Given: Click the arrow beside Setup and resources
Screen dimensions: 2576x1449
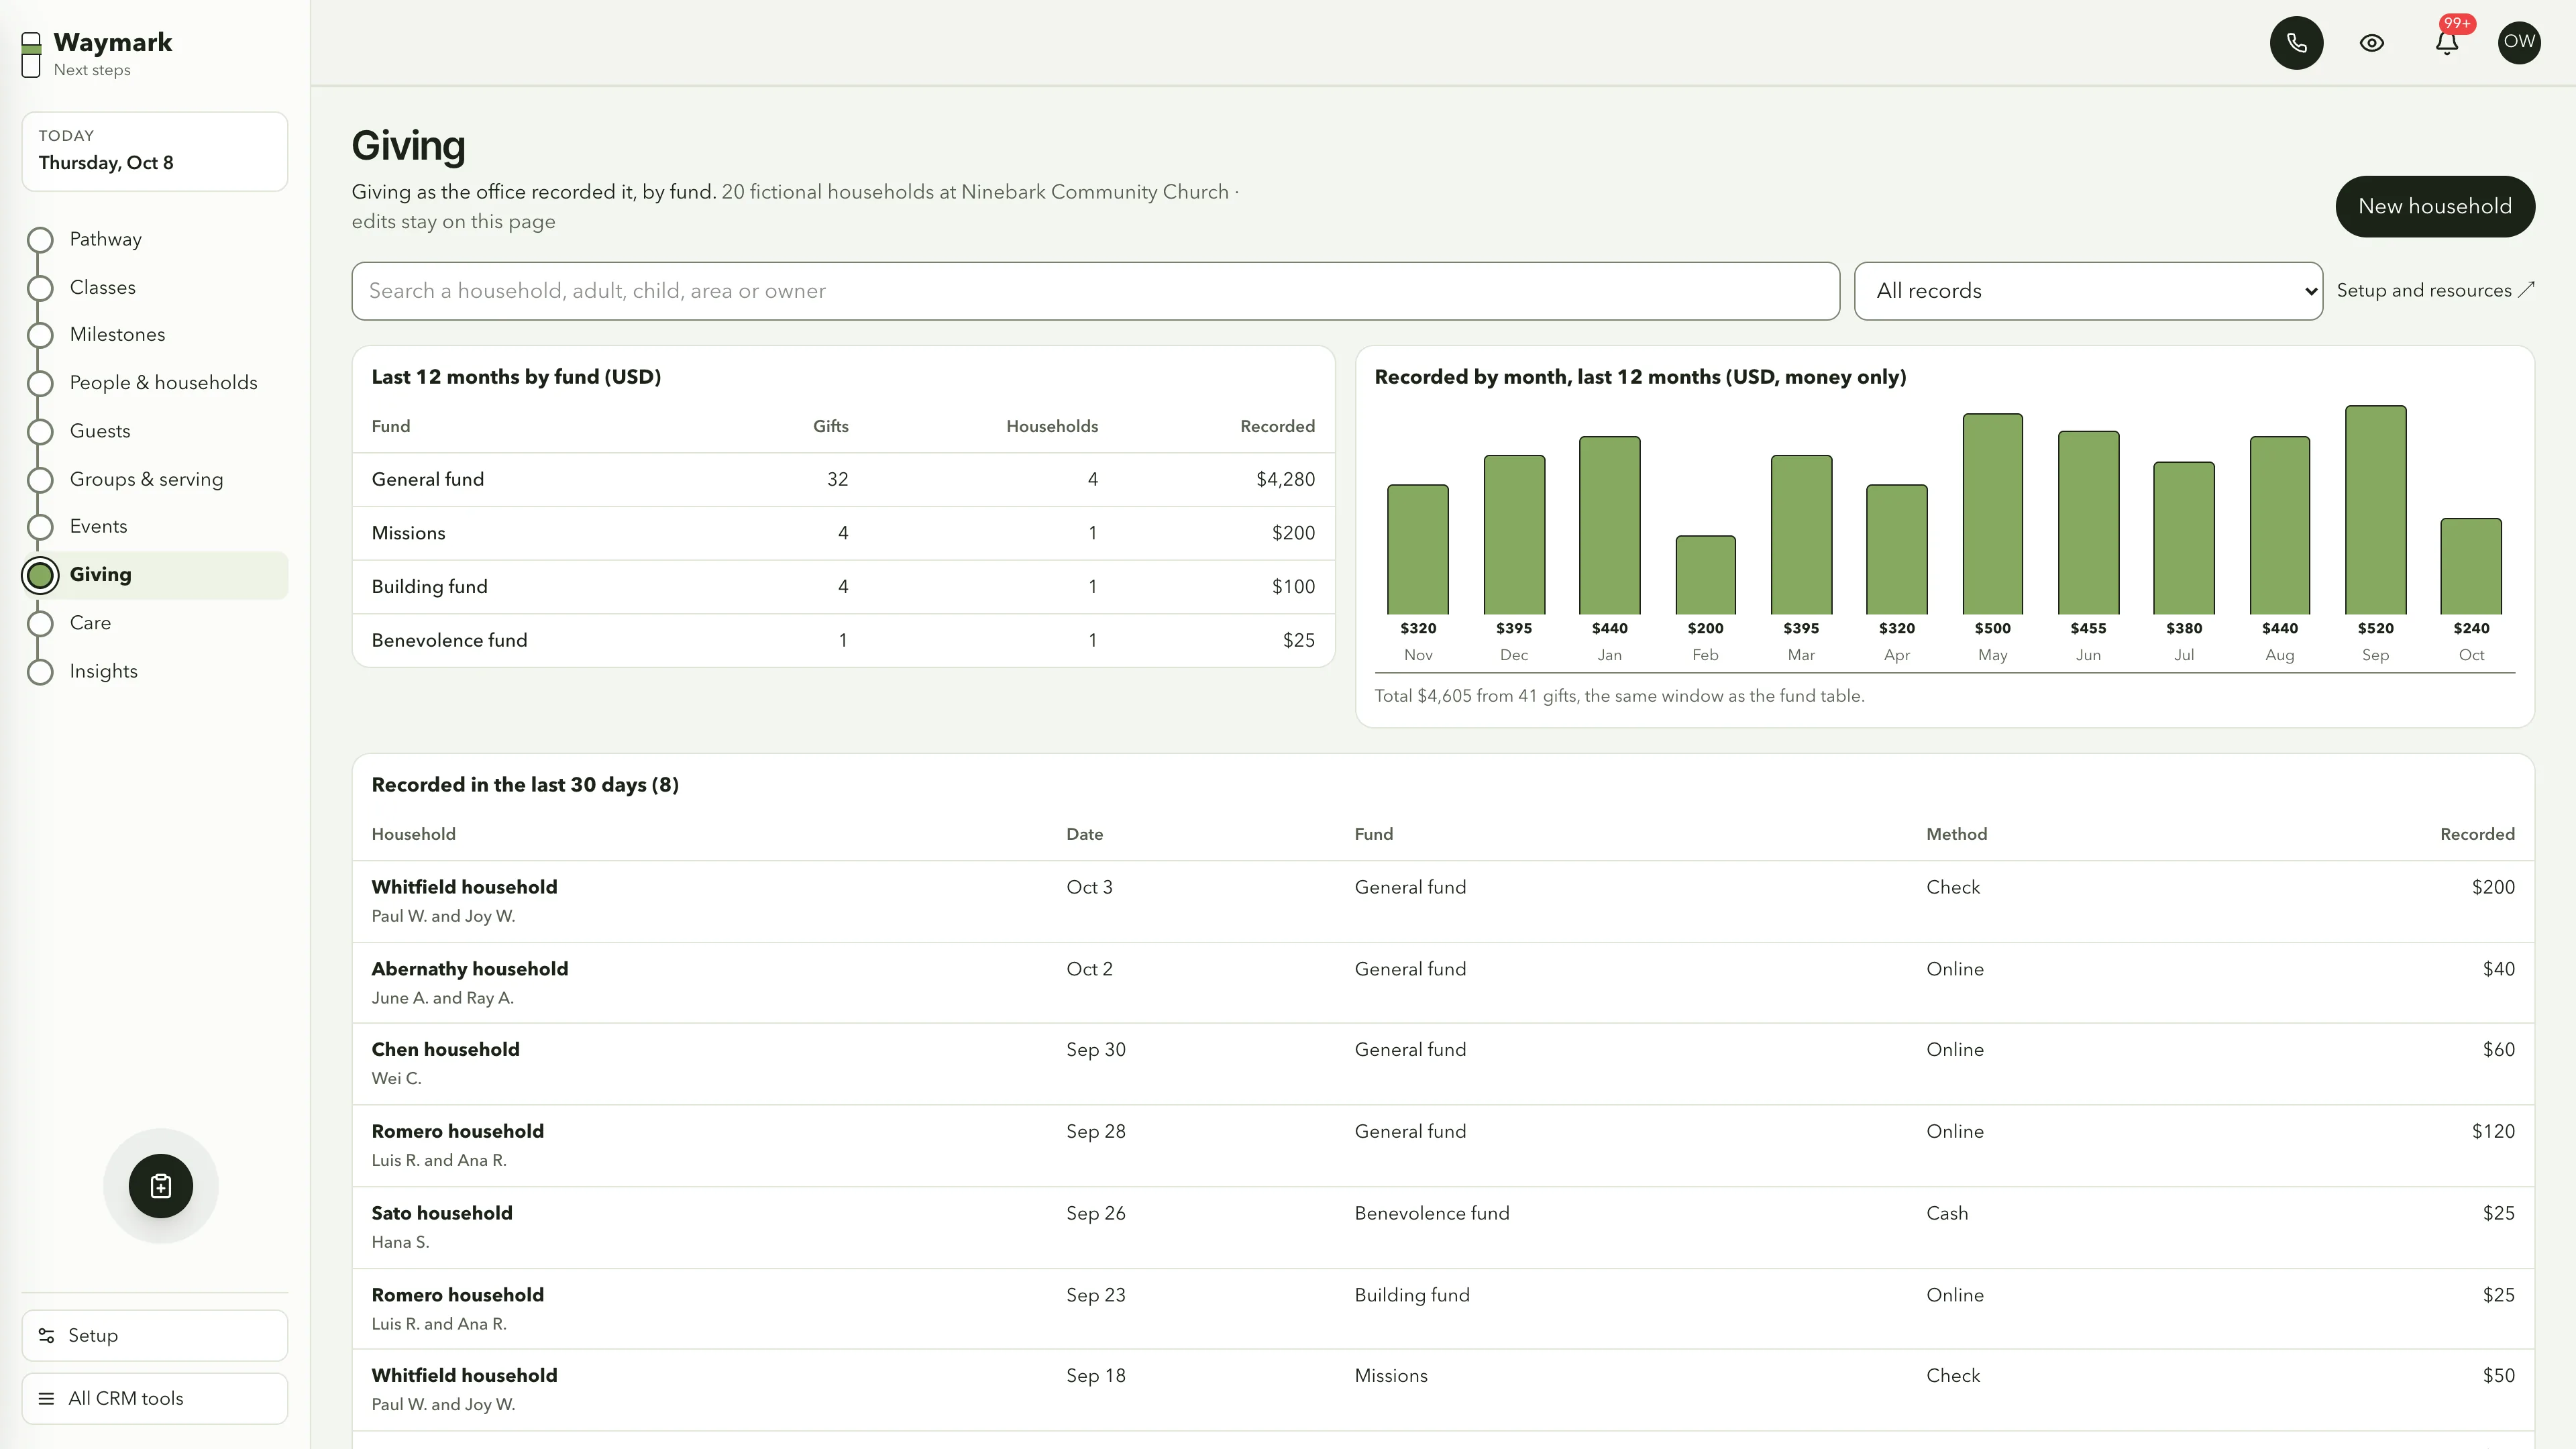Looking at the screenshot, I should click(2525, 290).
